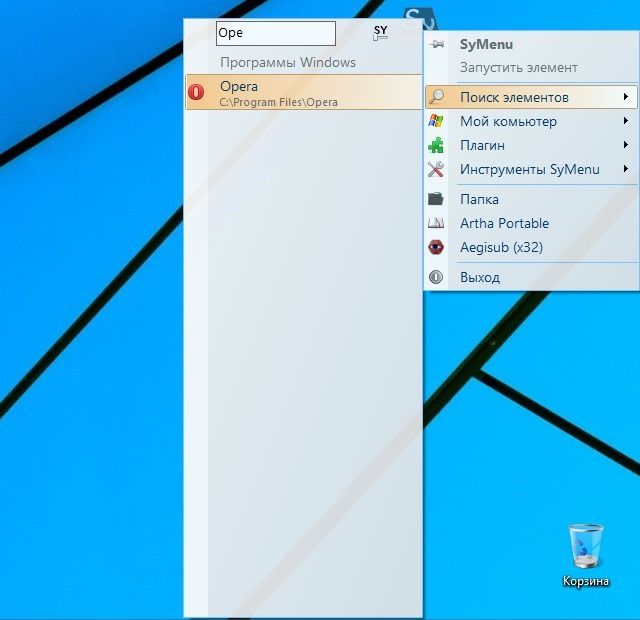Open the Папка menu entry
The image size is (640, 620).
pos(479,199)
